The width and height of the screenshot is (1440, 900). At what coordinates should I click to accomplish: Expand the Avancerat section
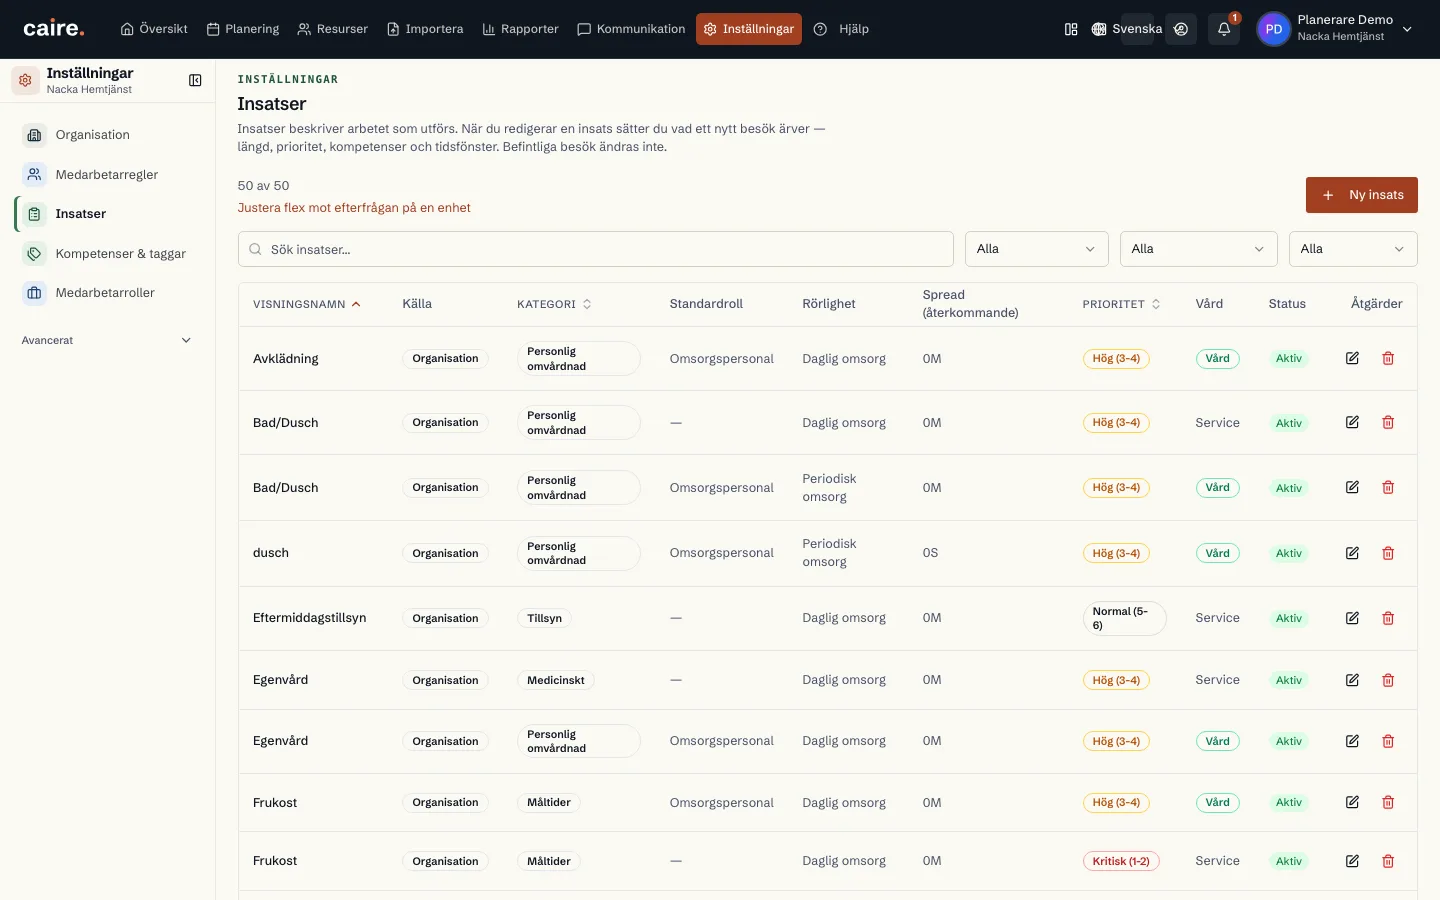point(107,340)
